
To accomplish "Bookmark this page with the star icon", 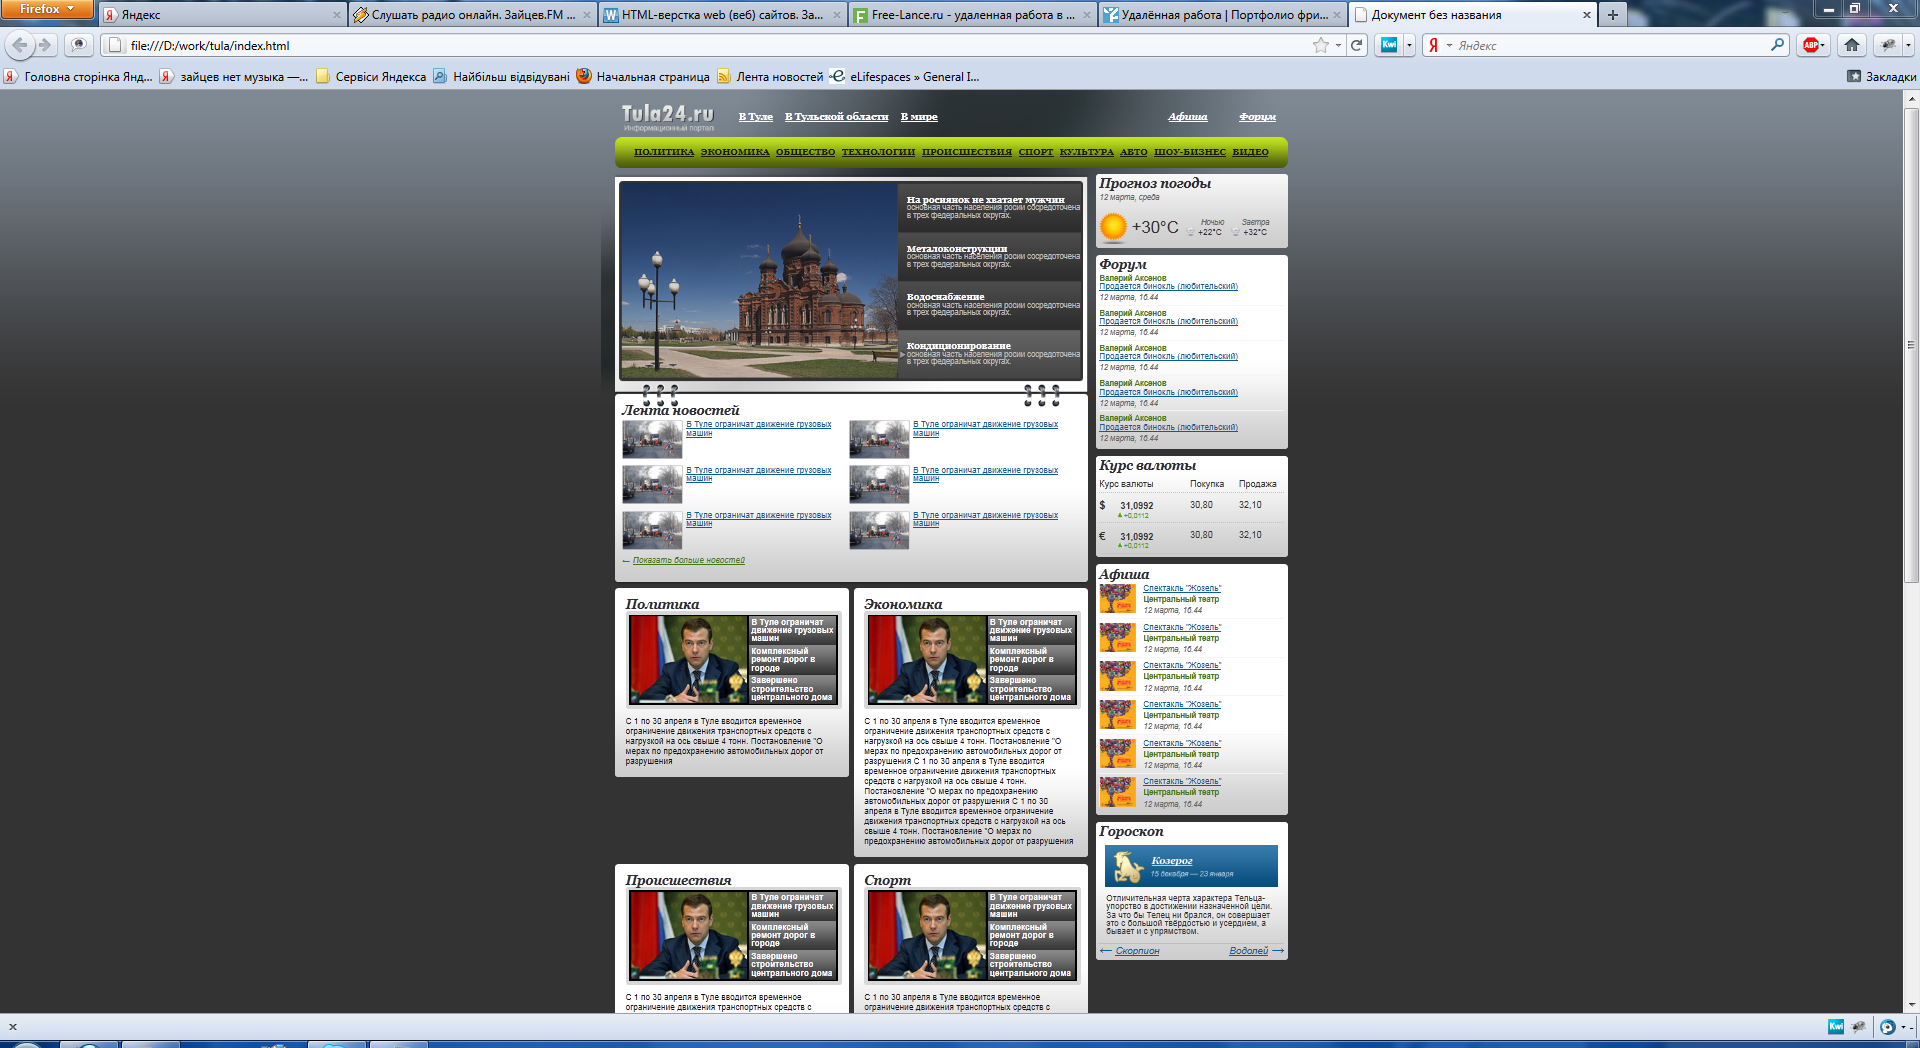I will 1321,45.
